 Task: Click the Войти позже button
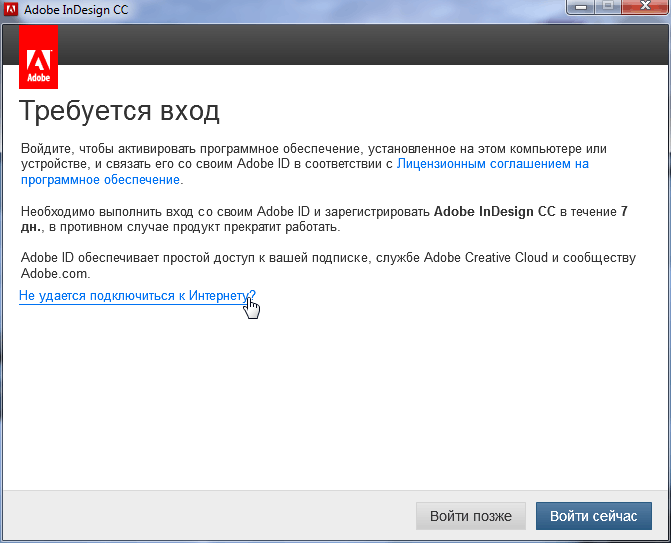tap(471, 516)
